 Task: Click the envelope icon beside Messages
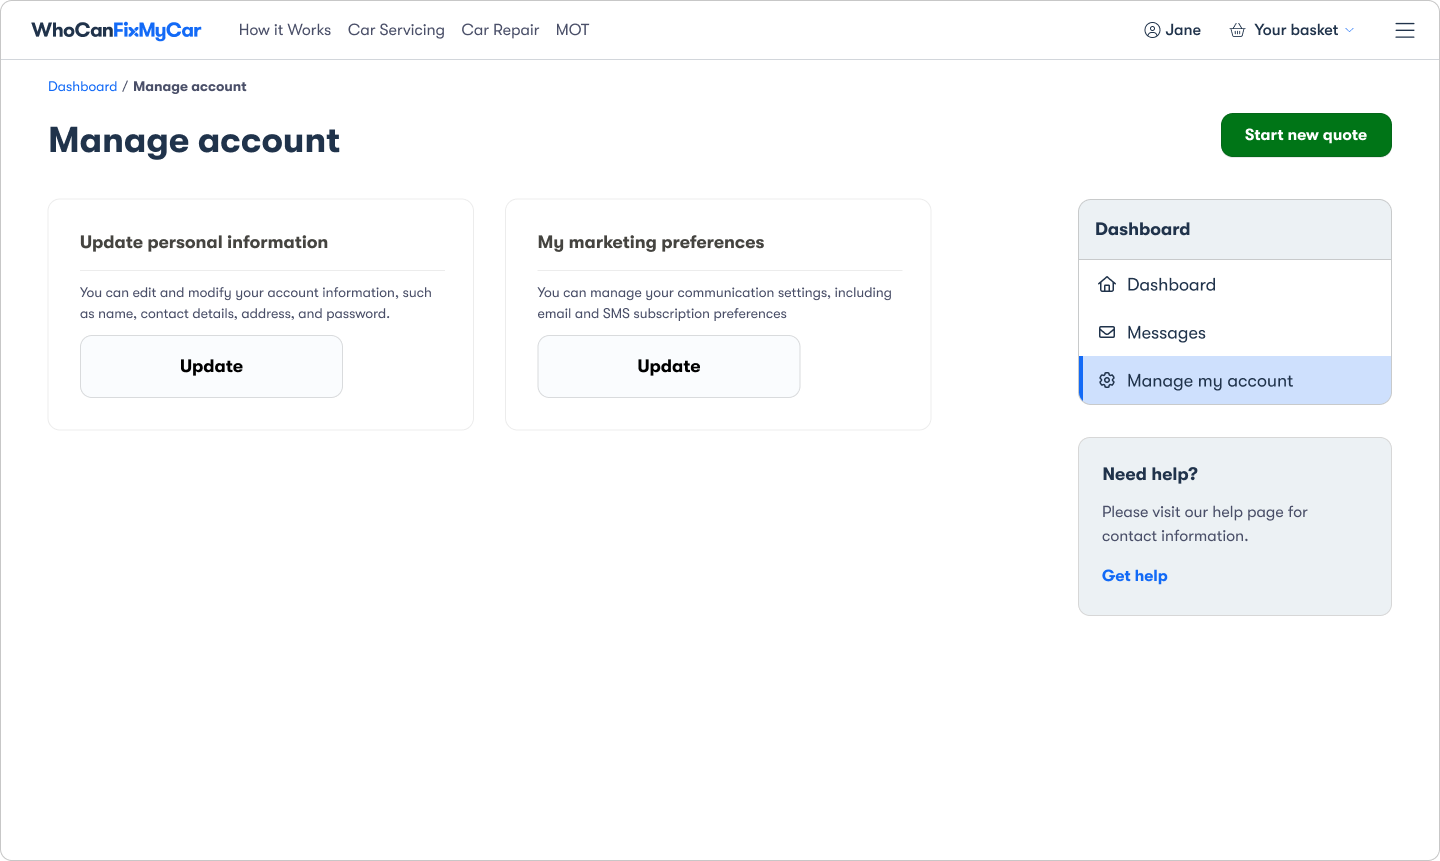pos(1107,332)
